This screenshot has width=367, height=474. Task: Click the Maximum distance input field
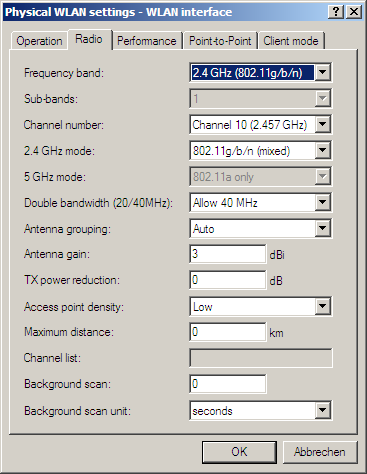click(228, 332)
